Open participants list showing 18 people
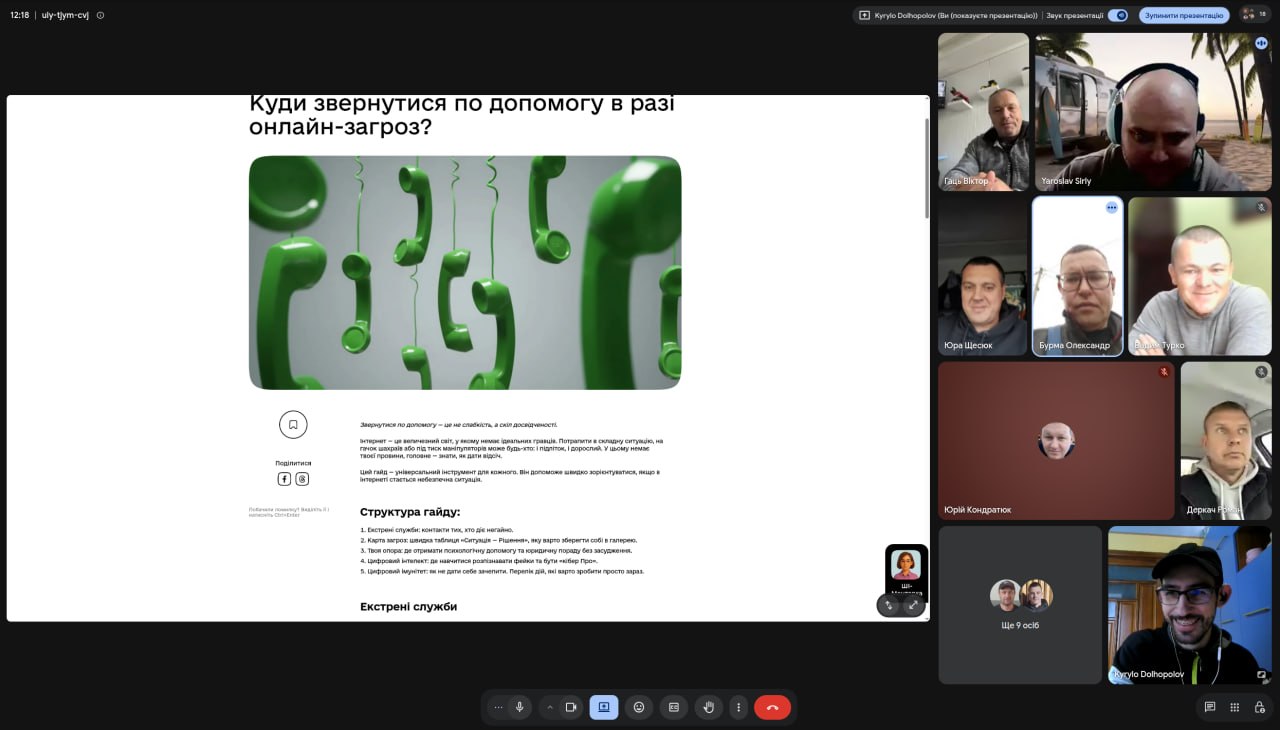 click(1254, 15)
